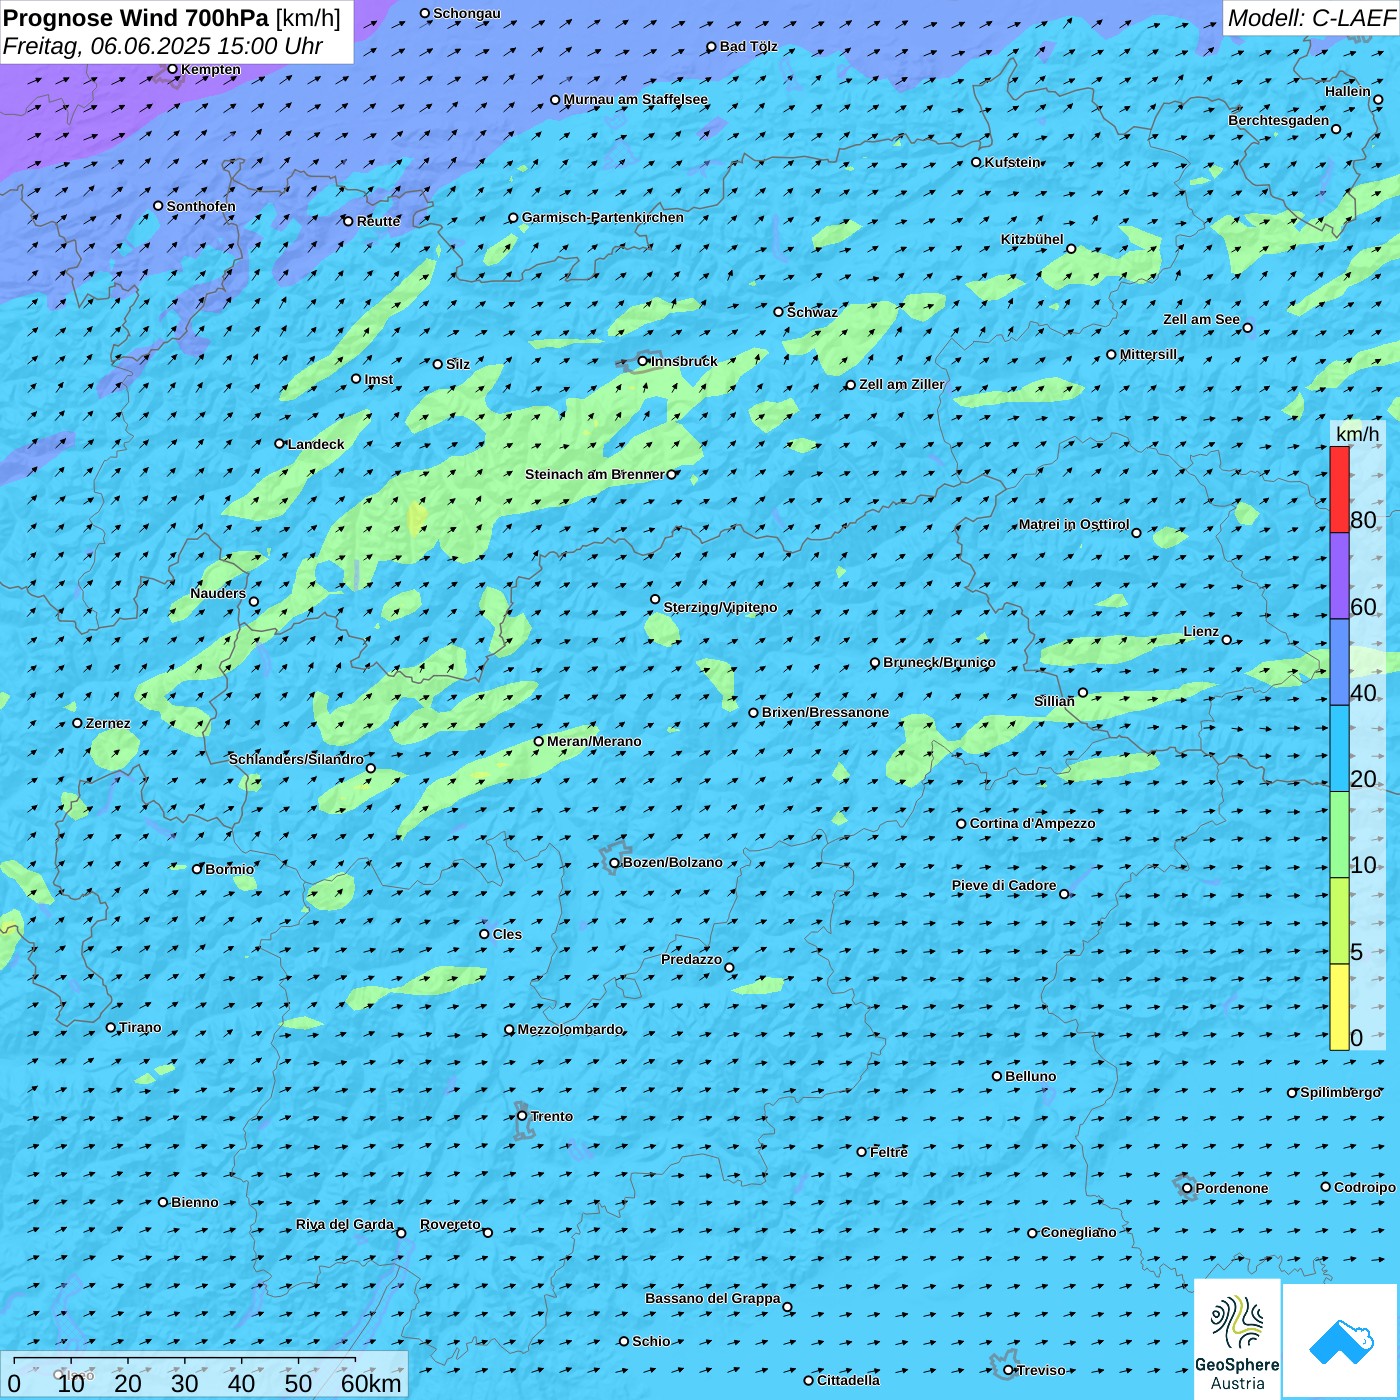
Task: Pick the green legend color for 10–20 km/h
Action: pos(1339,834)
